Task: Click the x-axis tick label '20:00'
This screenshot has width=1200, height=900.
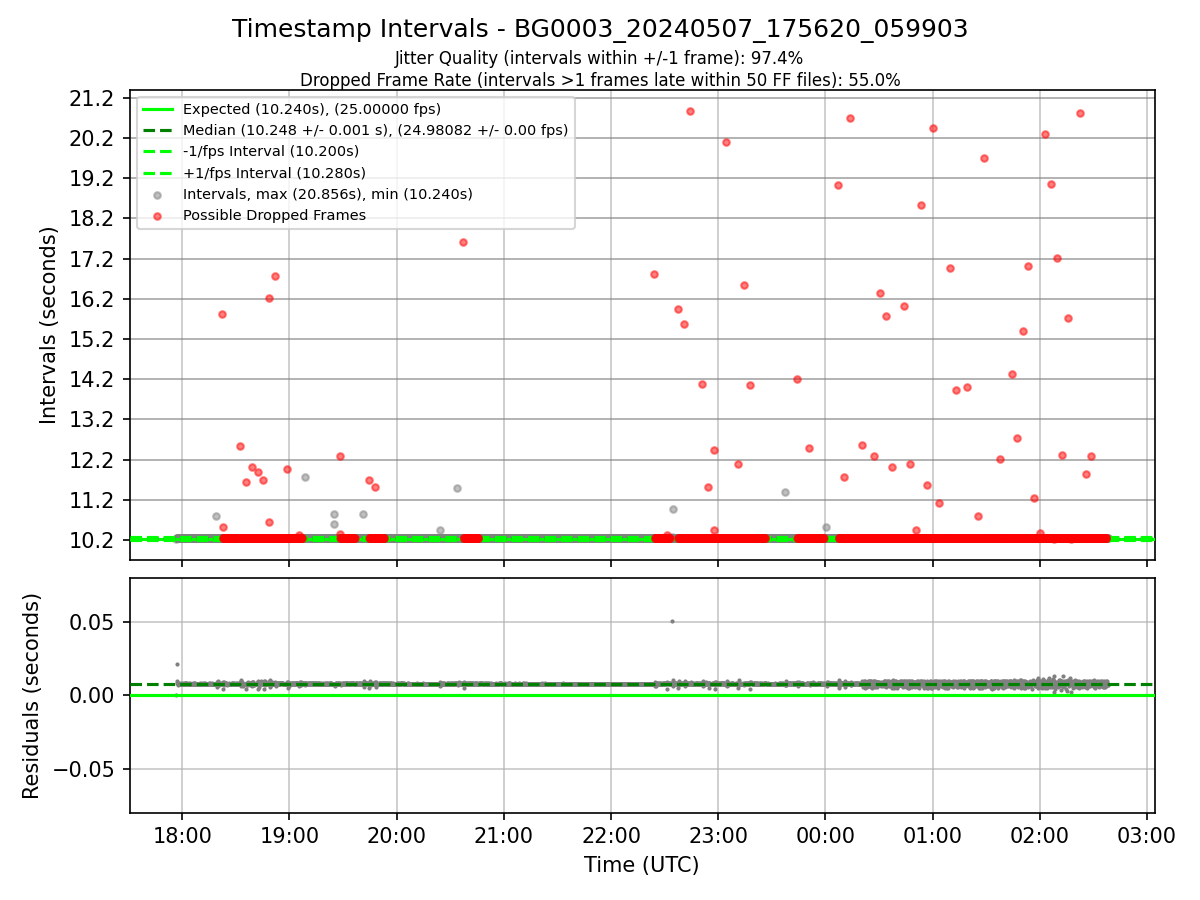Action: (396, 834)
